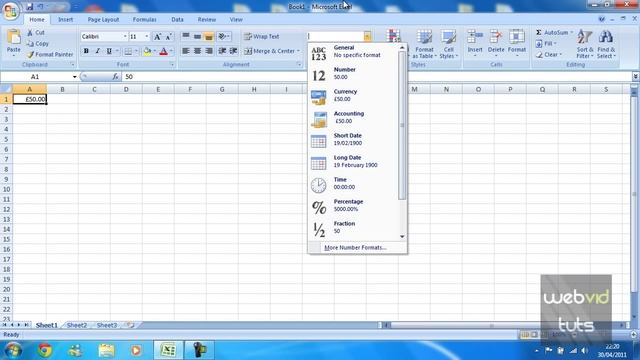Open the Orientation button
The height and width of the screenshot is (360, 640).
[x=223, y=37]
